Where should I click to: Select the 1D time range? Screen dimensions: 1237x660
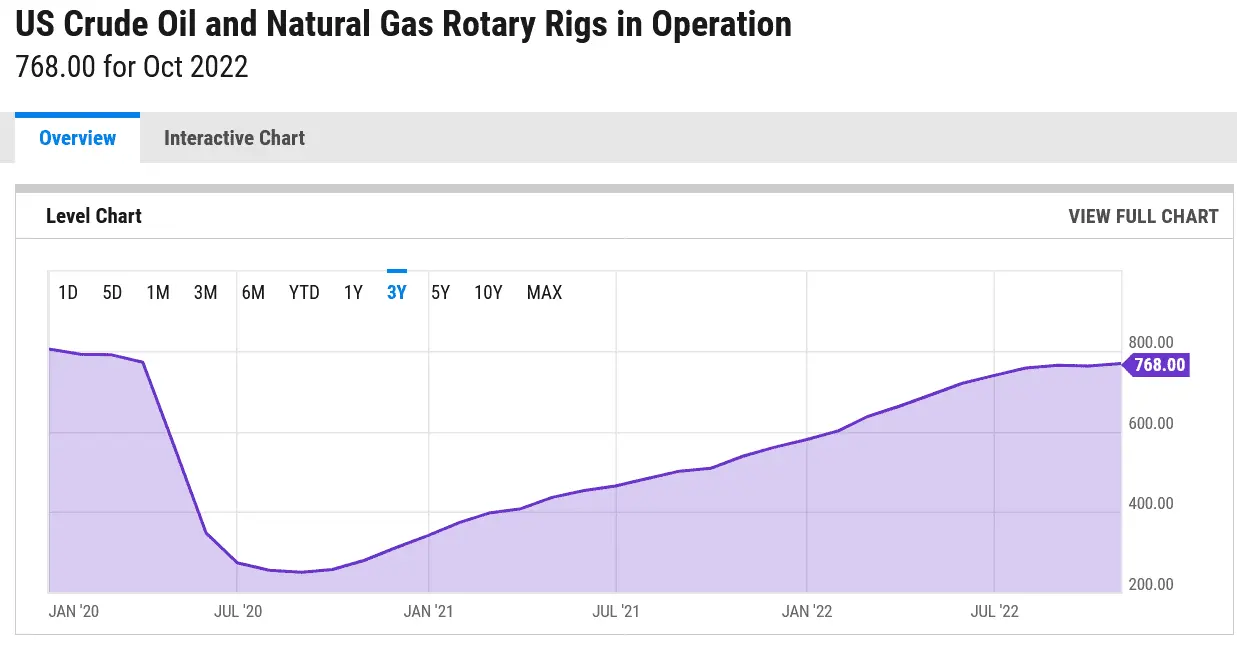(68, 293)
